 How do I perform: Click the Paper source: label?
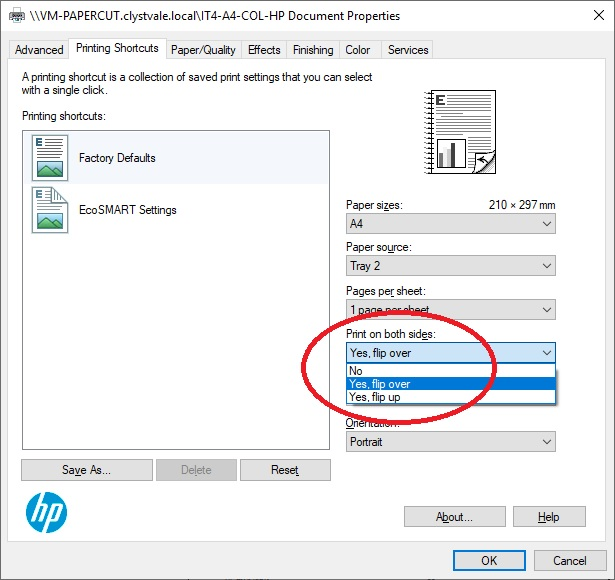coord(379,247)
